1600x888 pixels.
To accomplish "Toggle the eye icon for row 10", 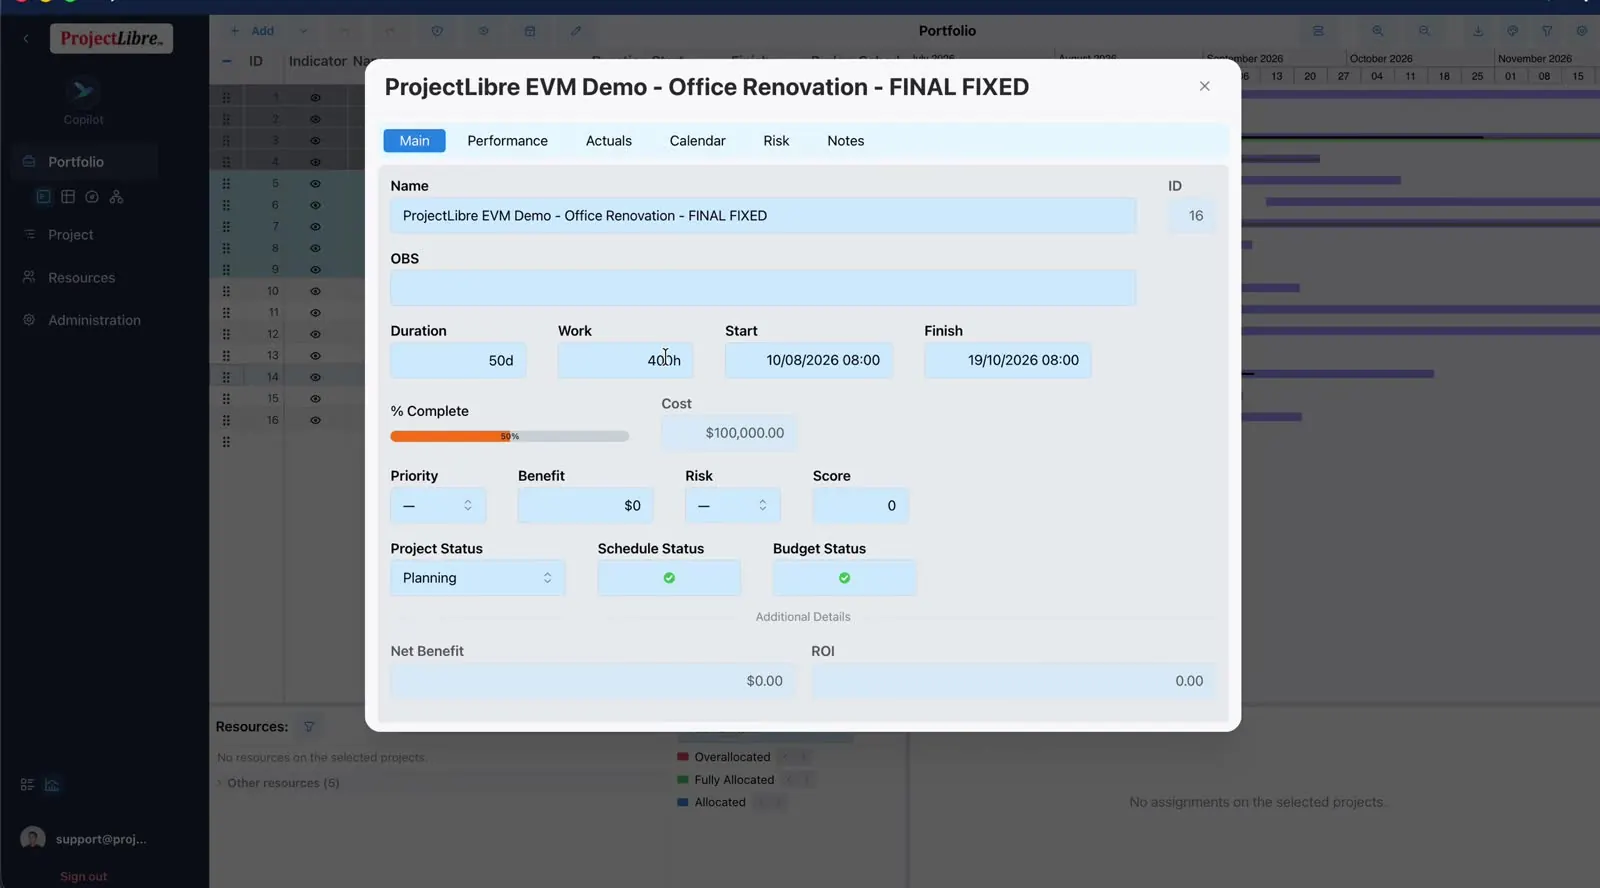I will [x=315, y=291].
